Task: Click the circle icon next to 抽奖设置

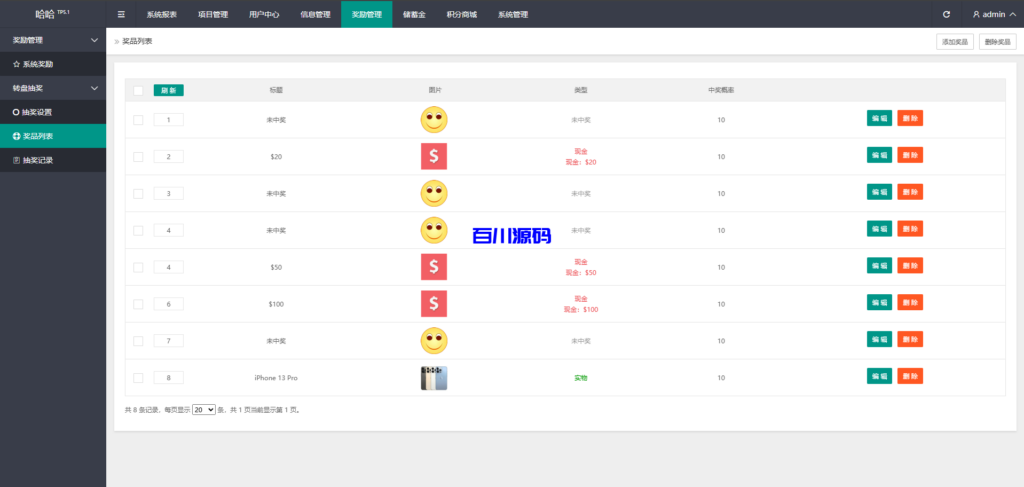Action: click(x=16, y=112)
